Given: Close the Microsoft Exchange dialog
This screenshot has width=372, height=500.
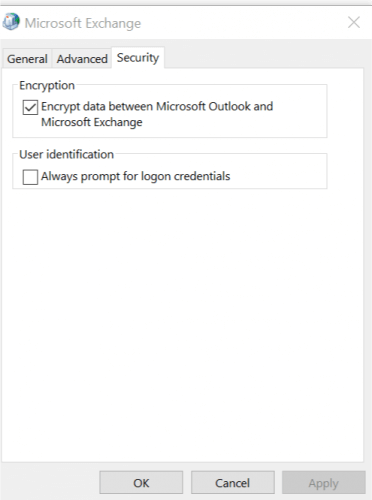Looking at the screenshot, I should point(354,23).
